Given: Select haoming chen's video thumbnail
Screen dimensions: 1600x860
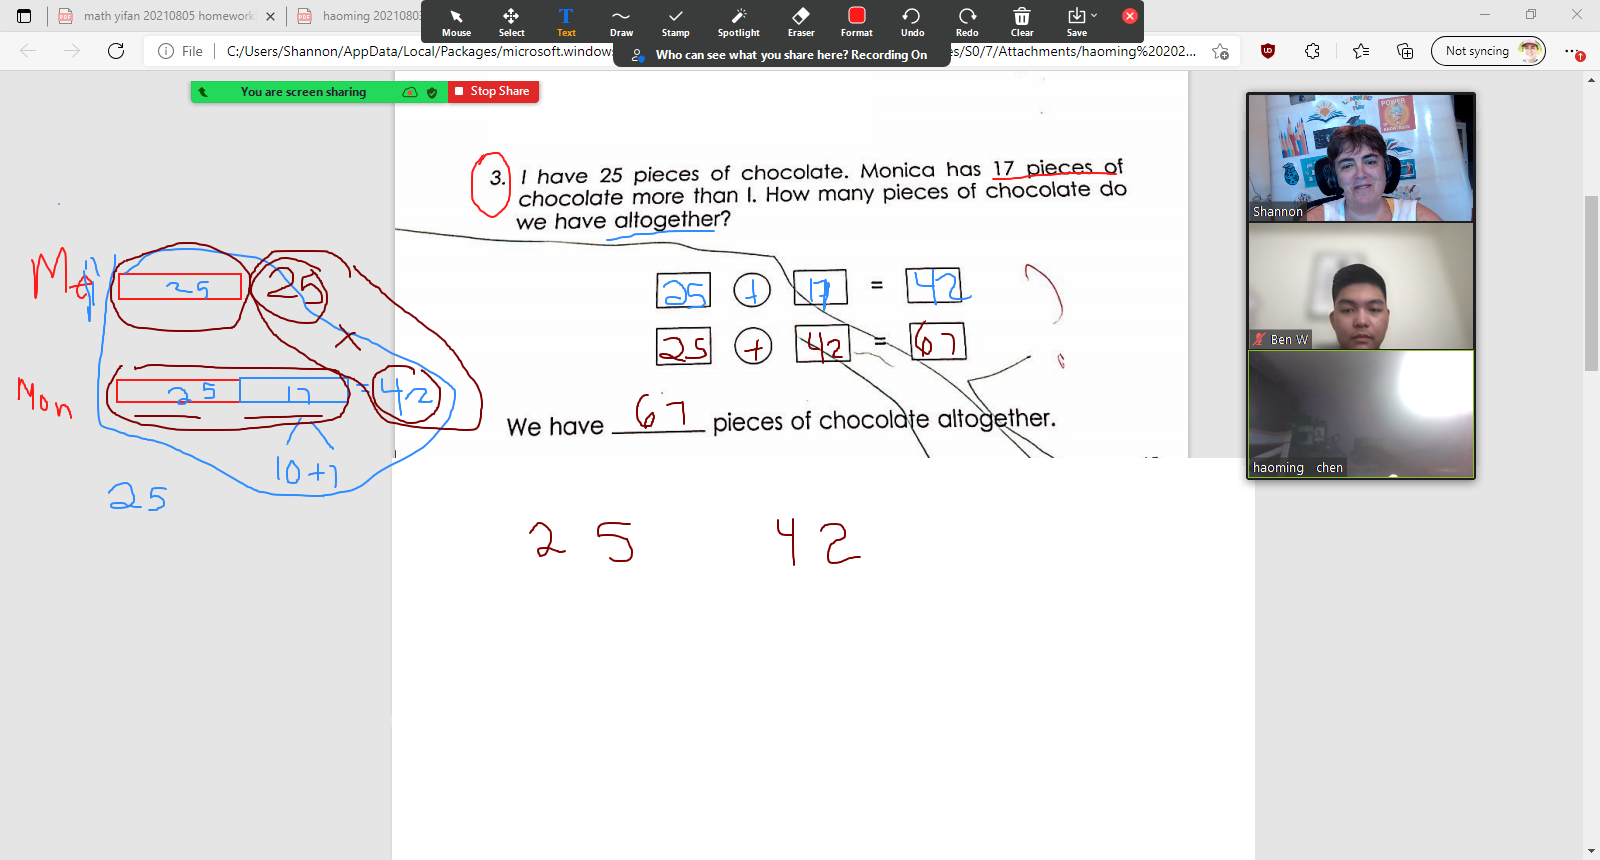Looking at the screenshot, I should point(1361,414).
